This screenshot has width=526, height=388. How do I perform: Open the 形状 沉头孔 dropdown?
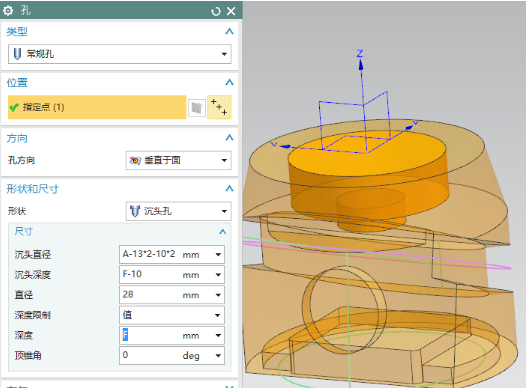pyautogui.click(x=178, y=211)
